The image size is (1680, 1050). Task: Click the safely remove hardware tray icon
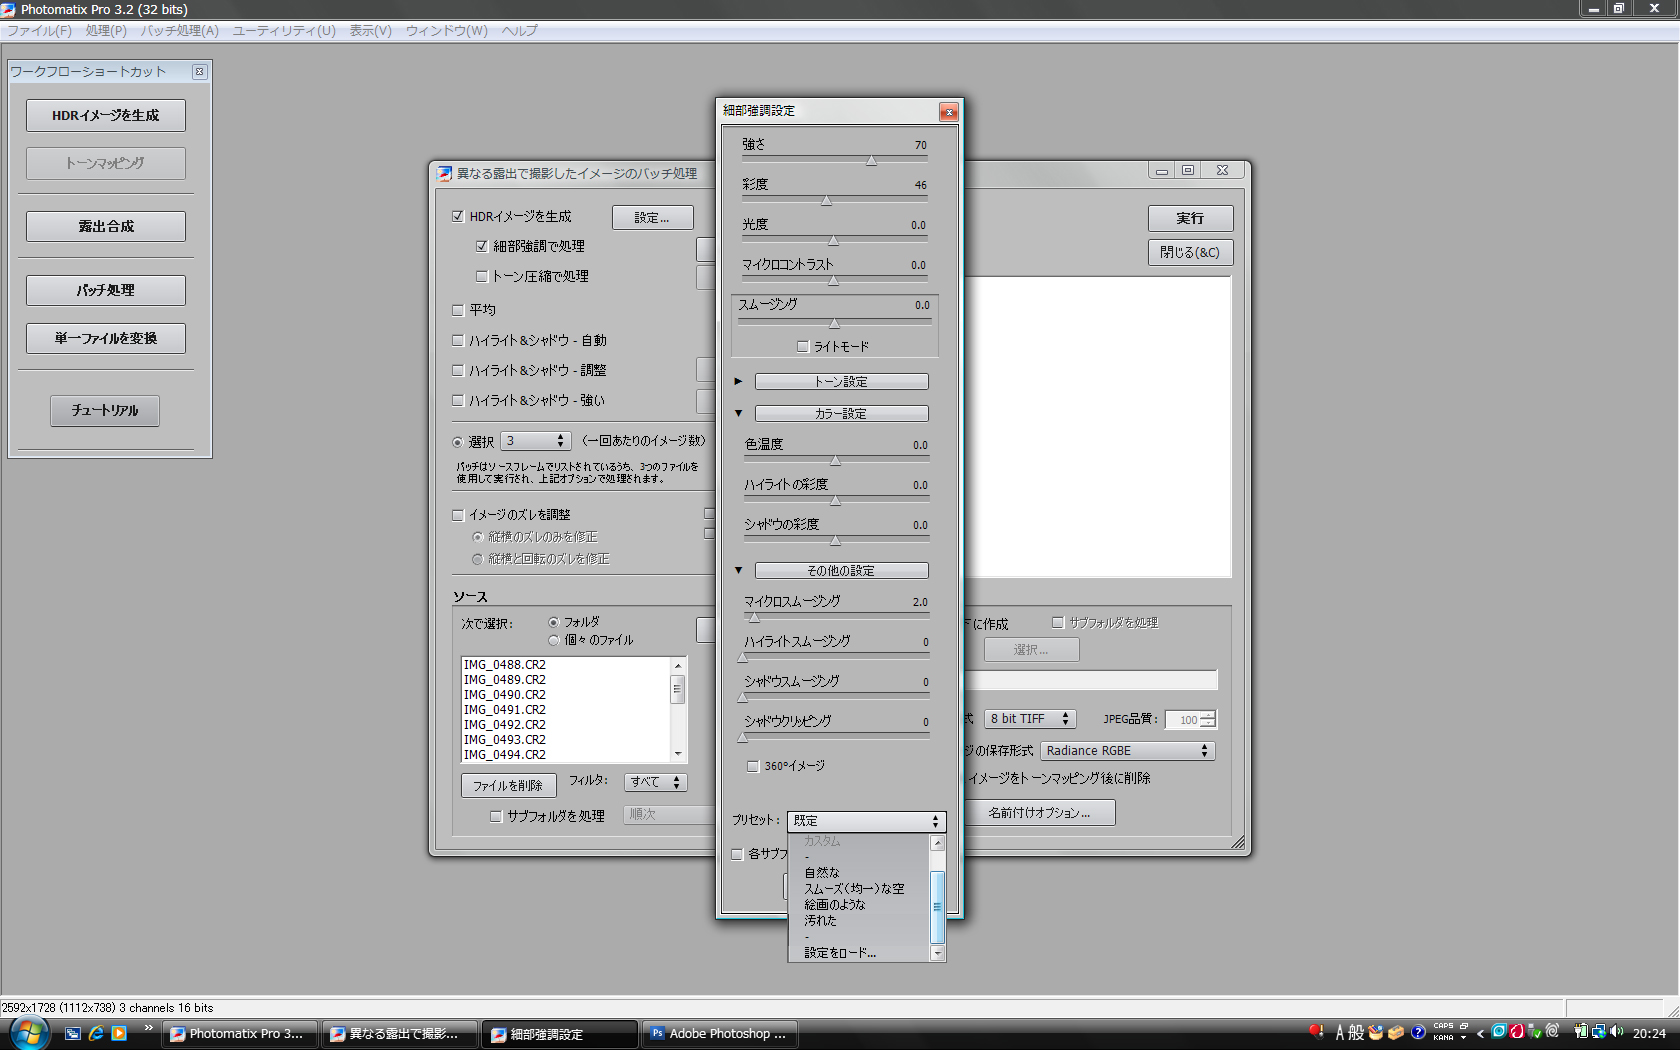point(1534,1032)
